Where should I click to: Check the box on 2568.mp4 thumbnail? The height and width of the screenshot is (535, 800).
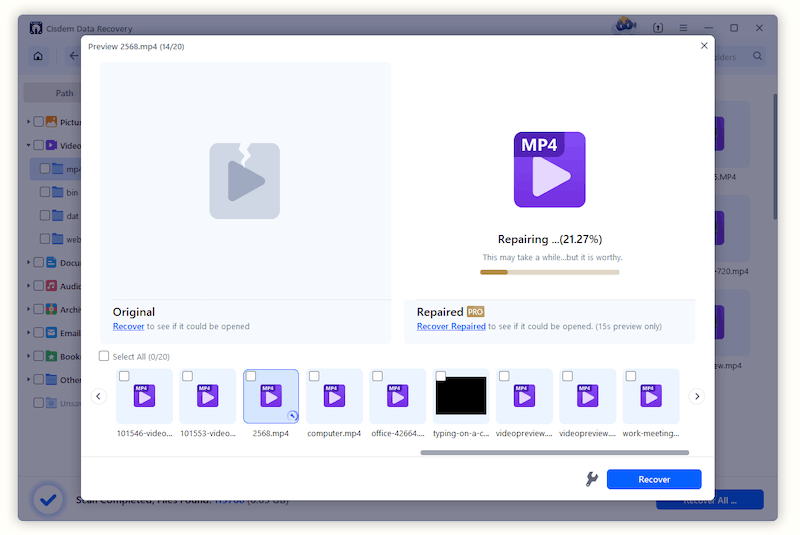pyautogui.click(x=251, y=376)
